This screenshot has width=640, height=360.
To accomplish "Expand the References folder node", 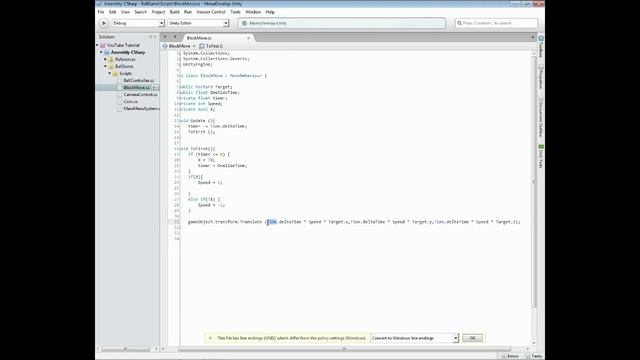I will point(105,59).
